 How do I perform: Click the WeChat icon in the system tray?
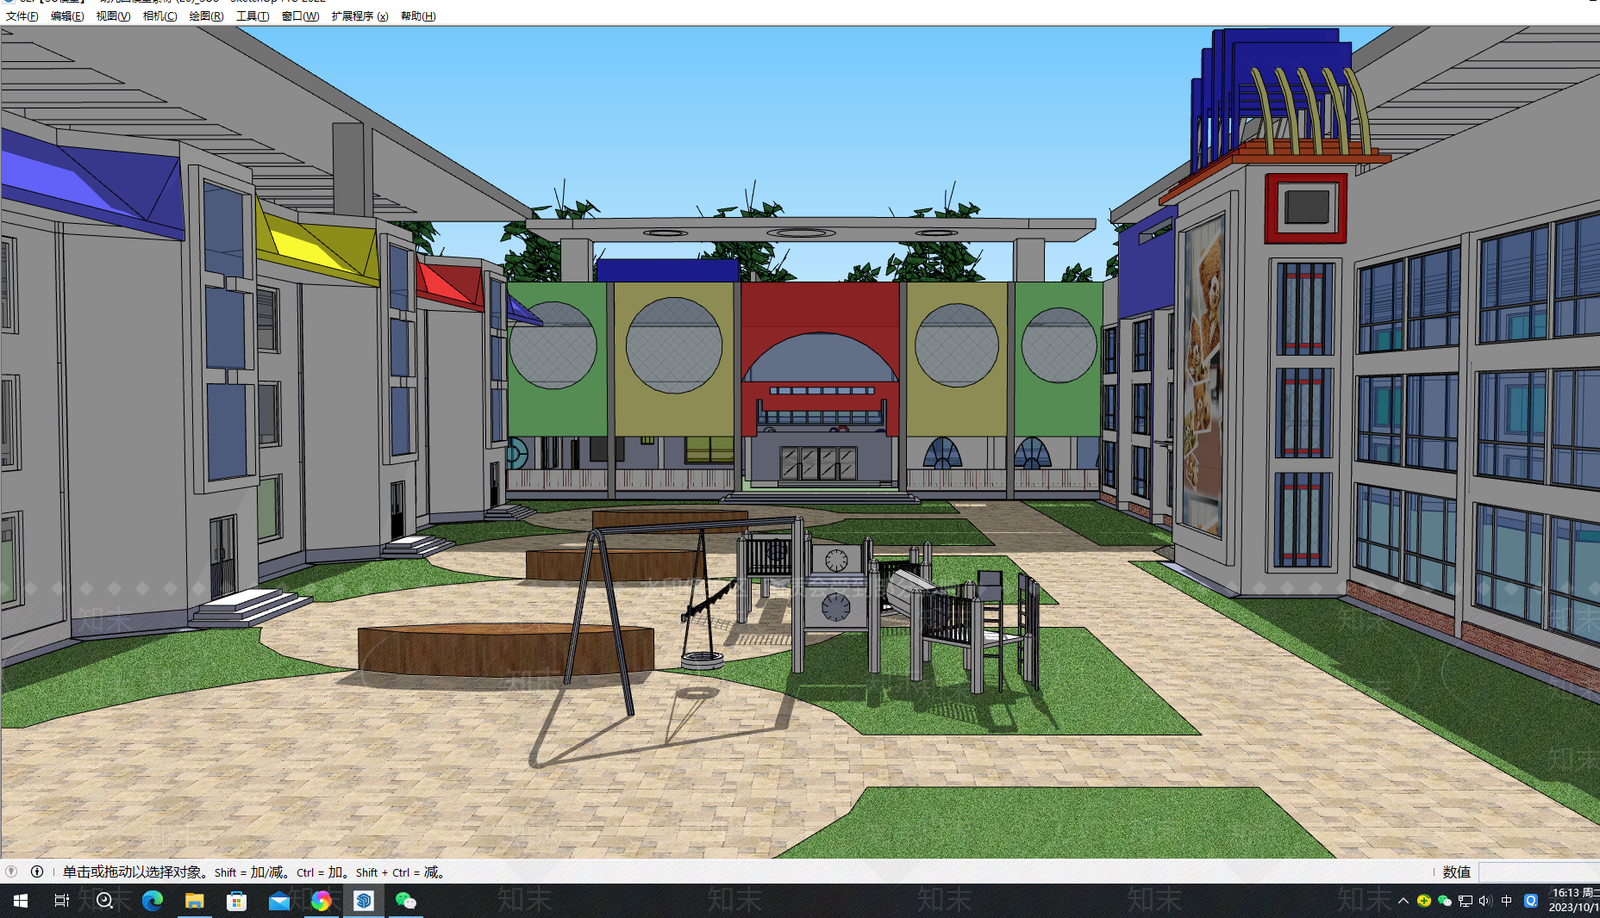click(x=1445, y=901)
